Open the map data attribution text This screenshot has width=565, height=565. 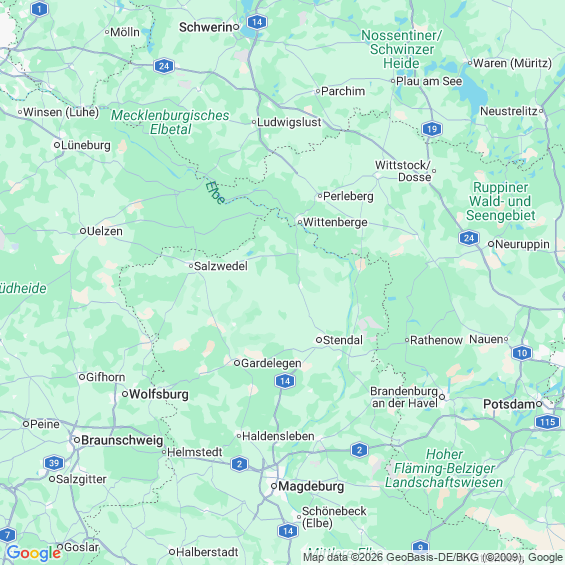[433, 557]
